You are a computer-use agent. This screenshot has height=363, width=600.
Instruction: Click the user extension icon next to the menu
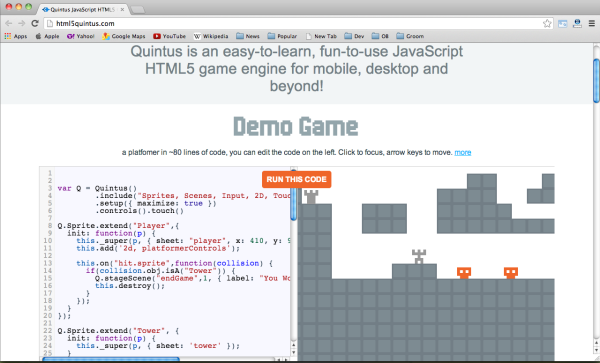[577, 23]
